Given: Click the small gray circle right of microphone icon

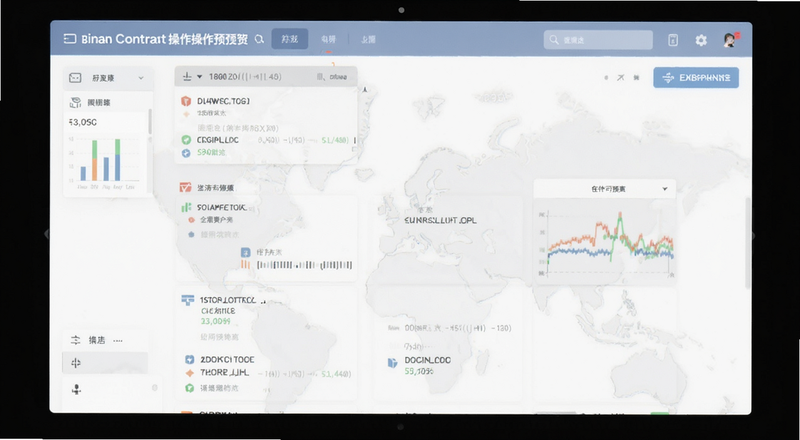Looking at the screenshot, I should coord(155,388).
